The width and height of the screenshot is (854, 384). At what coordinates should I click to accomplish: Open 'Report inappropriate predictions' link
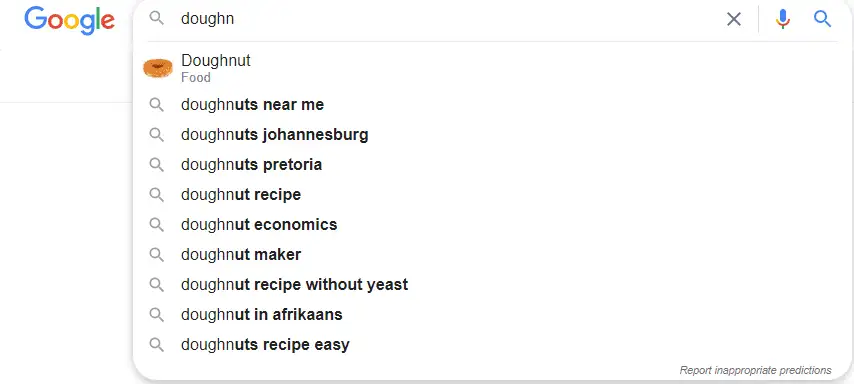(x=755, y=370)
